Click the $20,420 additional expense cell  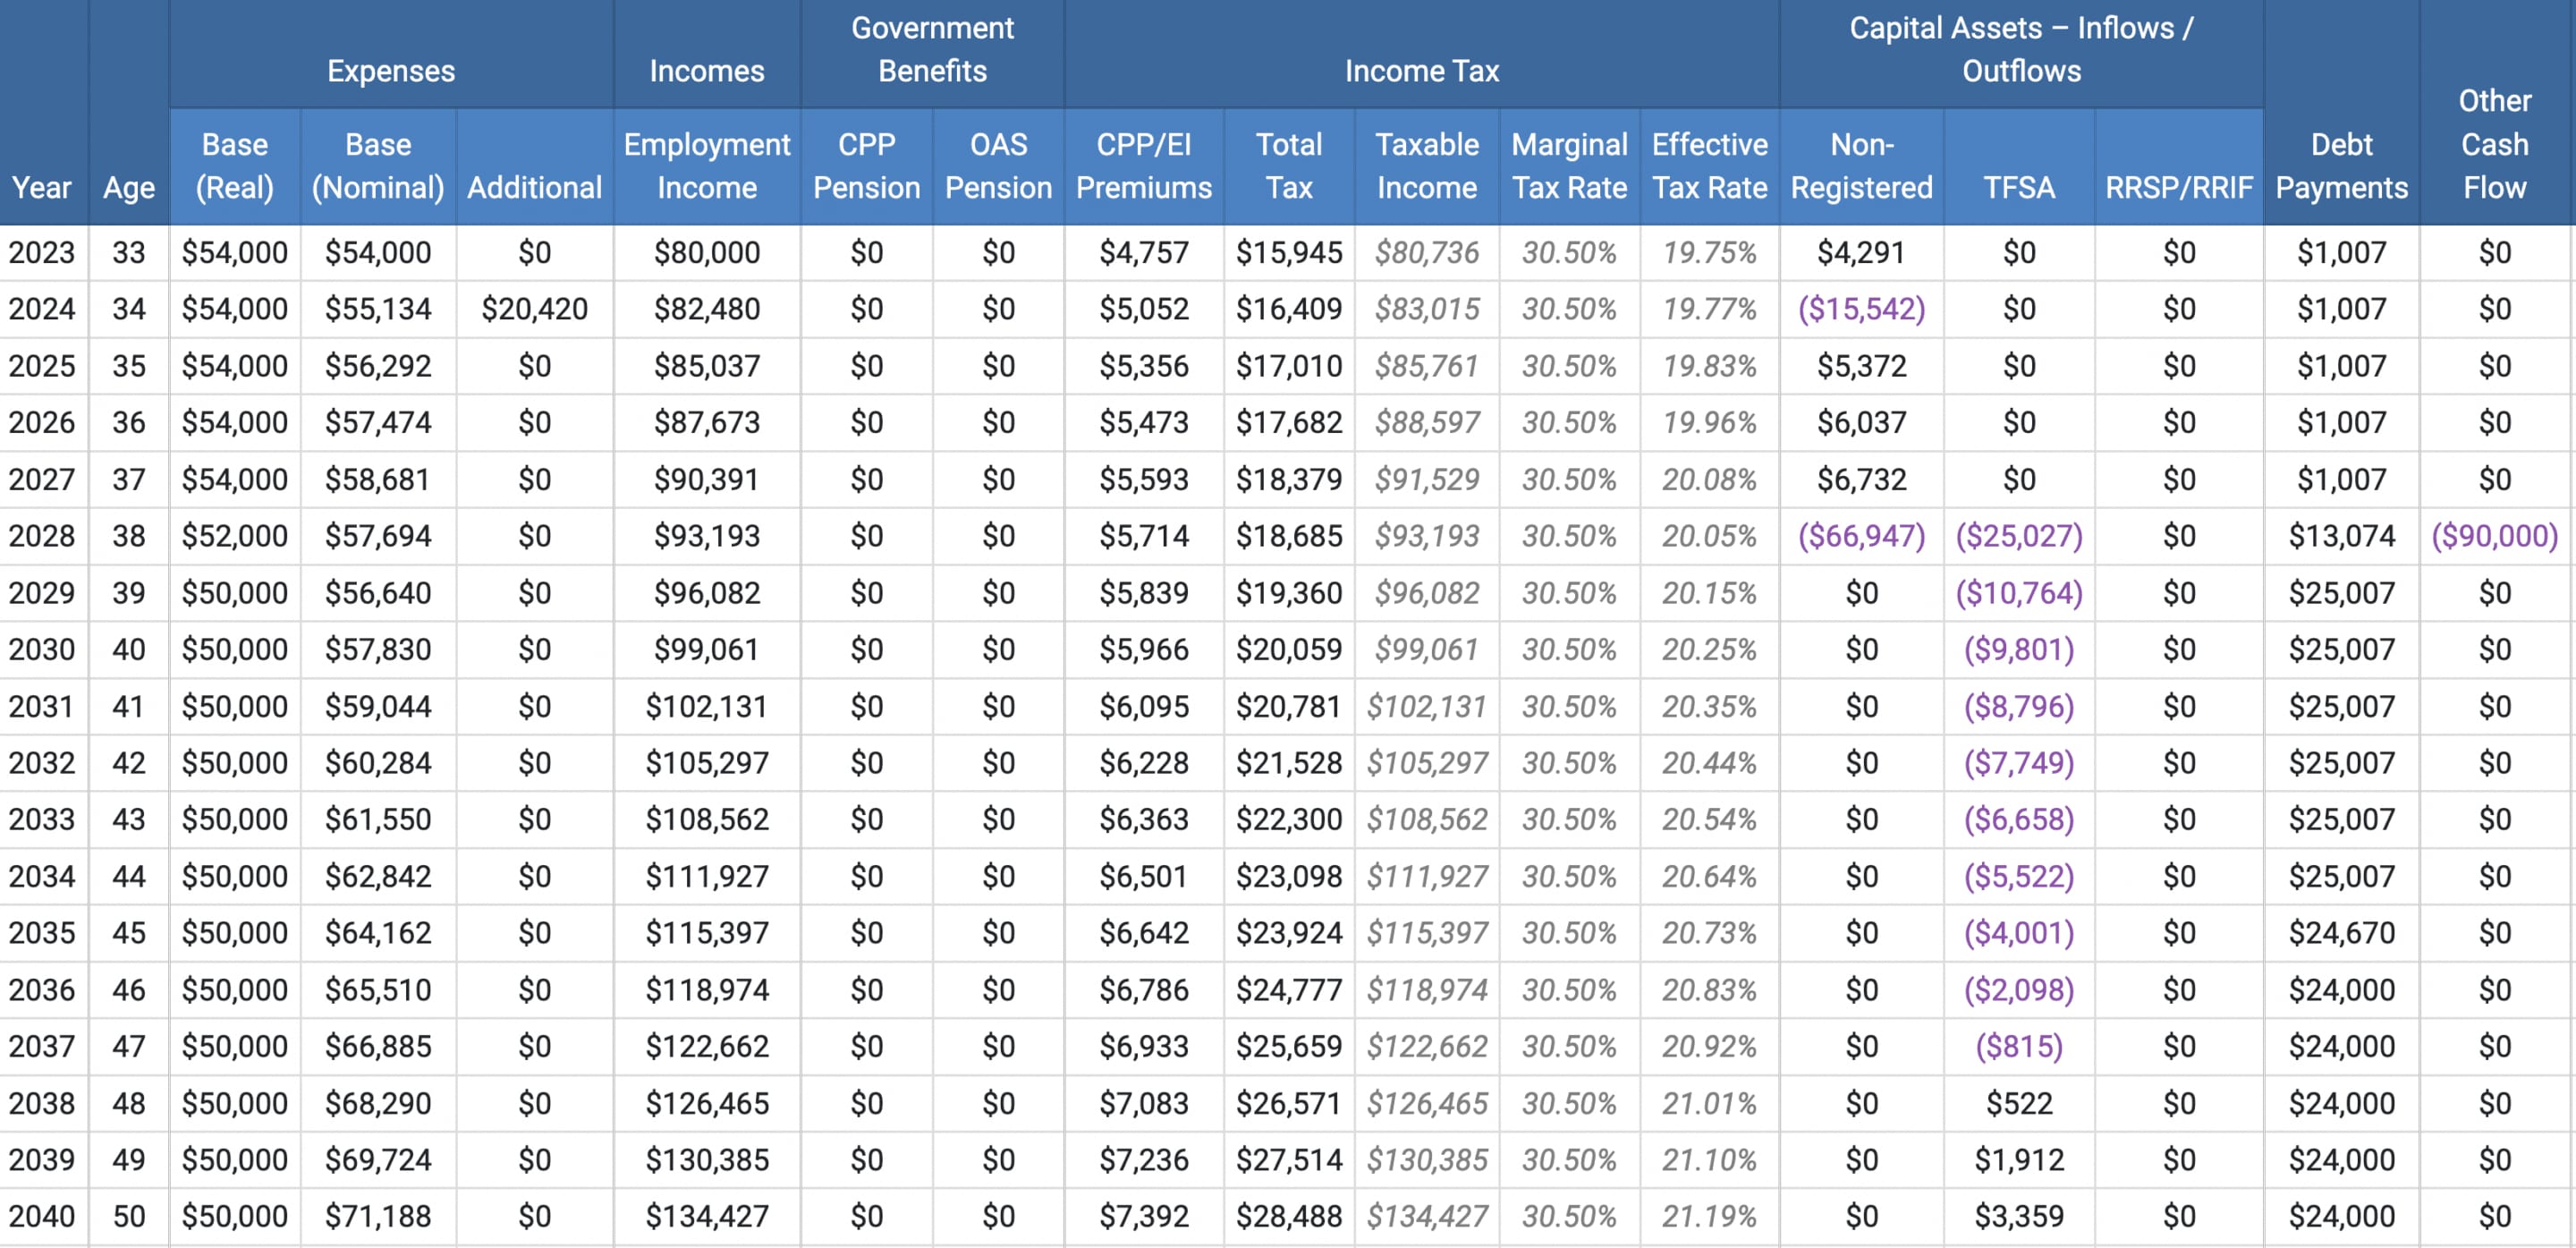point(534,309)
